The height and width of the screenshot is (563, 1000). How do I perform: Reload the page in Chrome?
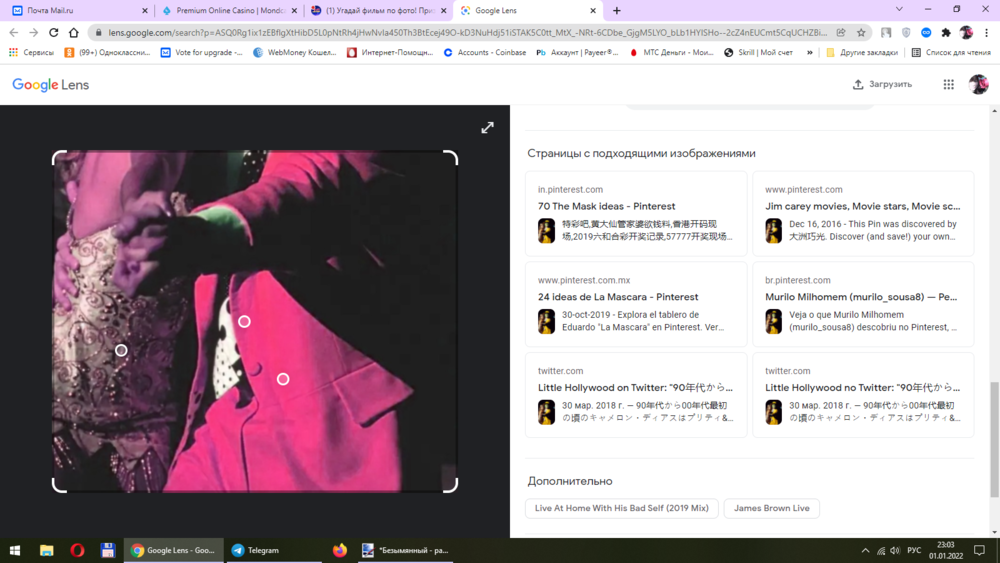(x=54, y=33)
